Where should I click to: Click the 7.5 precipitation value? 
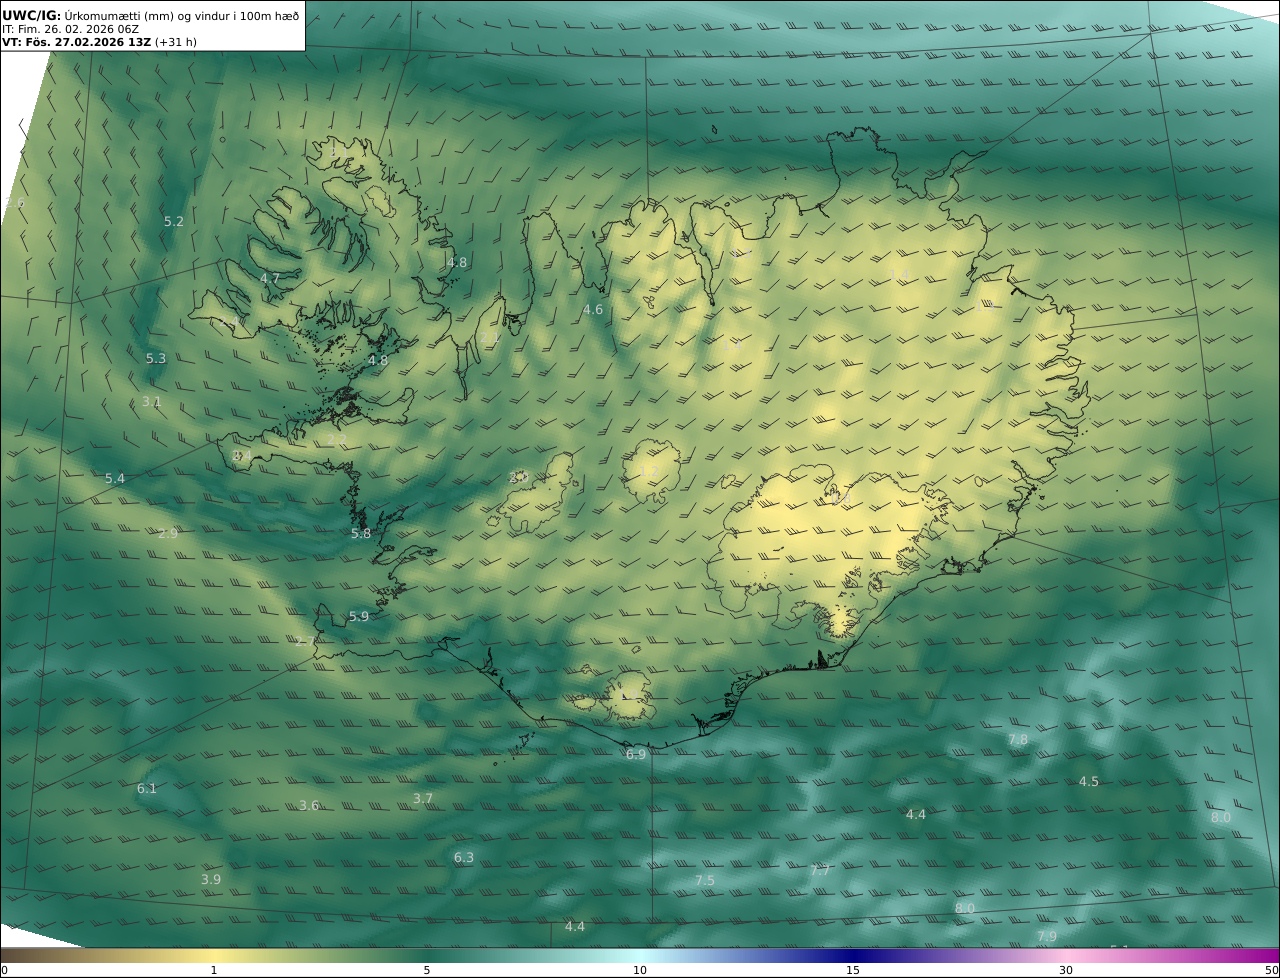click(705, 881)
